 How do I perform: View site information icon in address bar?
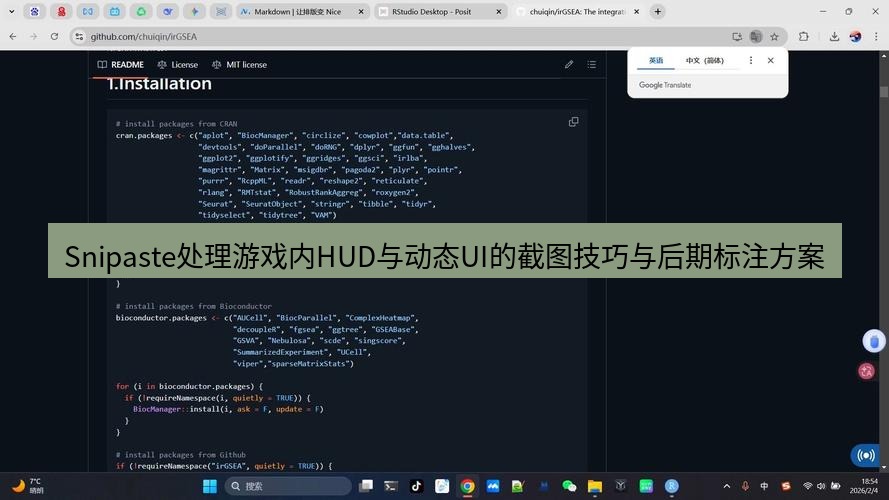(x=79, y=36)
